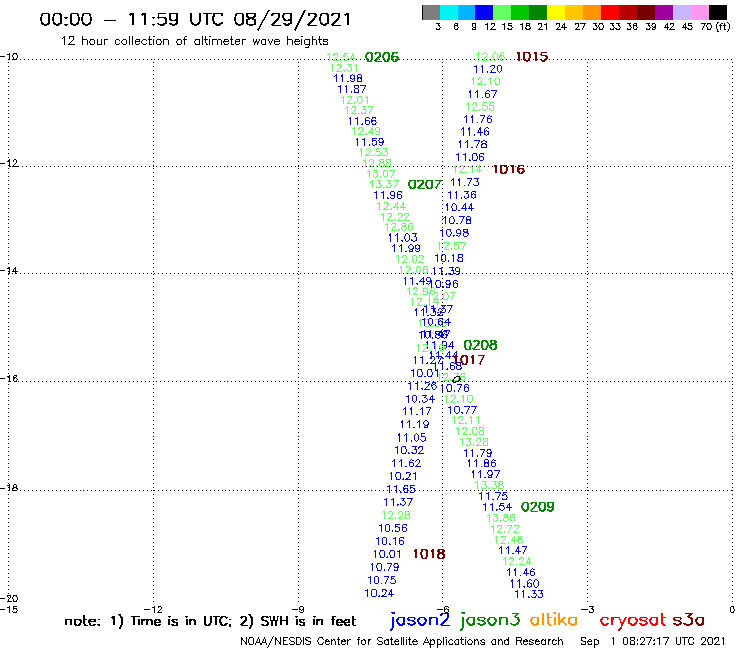This screenshot has width=740, height=650.
Task: Select wave height value 11.87
Action: click(x=352, y=89)
